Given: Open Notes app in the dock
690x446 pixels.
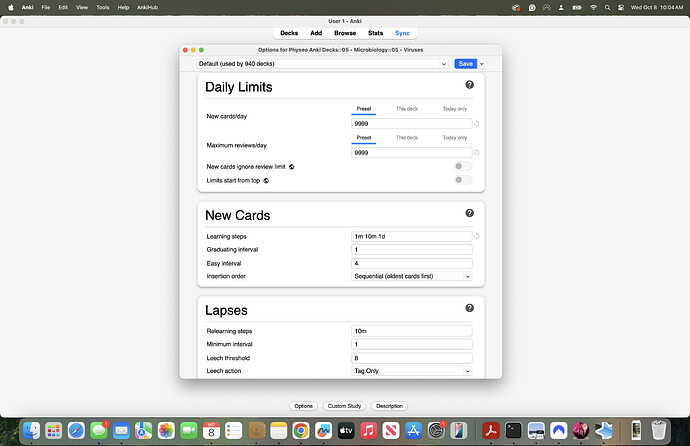Looking at the screenshot, I should tap(279, 431).
